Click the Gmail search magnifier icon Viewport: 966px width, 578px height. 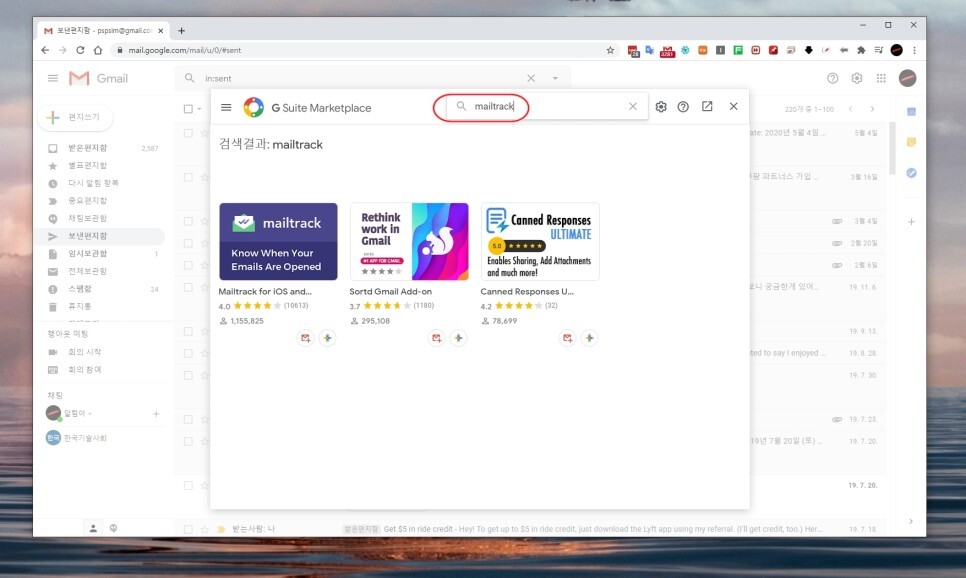(x=190, y=78)
